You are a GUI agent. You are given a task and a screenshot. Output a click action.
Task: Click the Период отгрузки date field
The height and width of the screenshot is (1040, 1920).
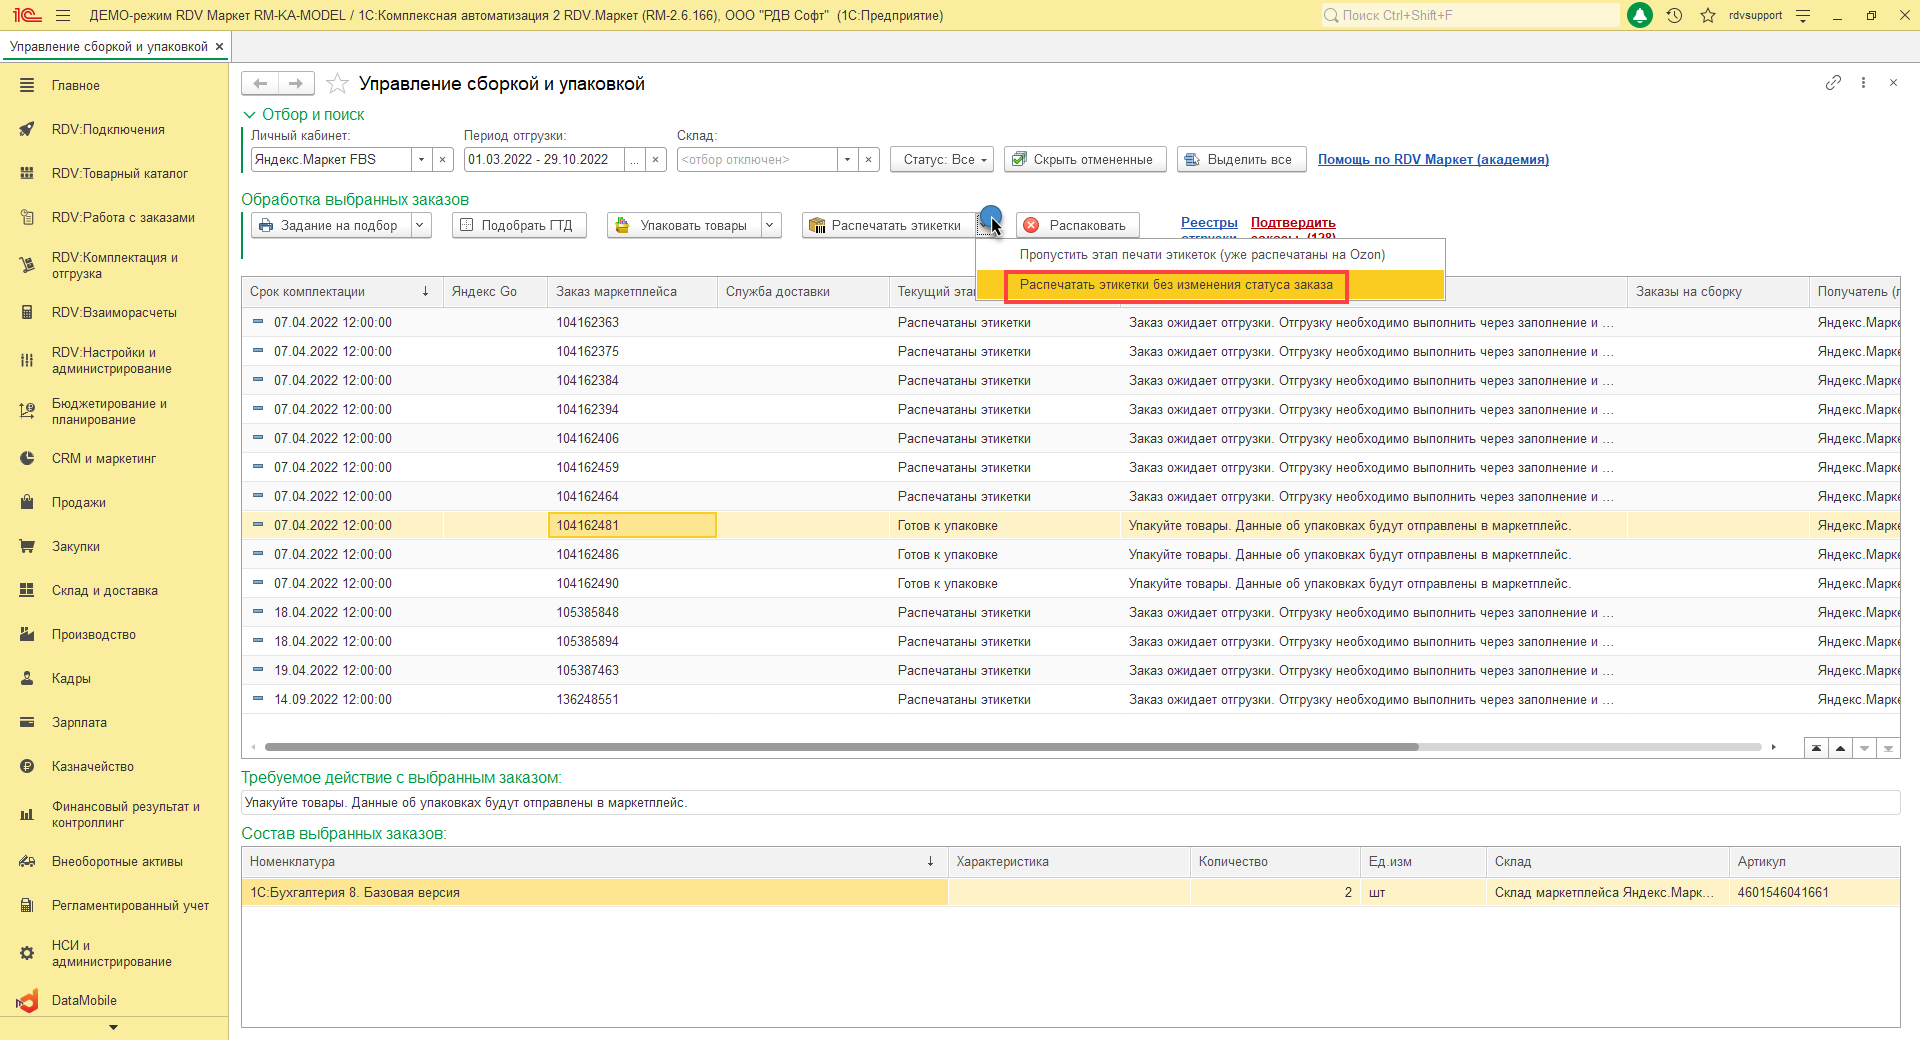544,160
